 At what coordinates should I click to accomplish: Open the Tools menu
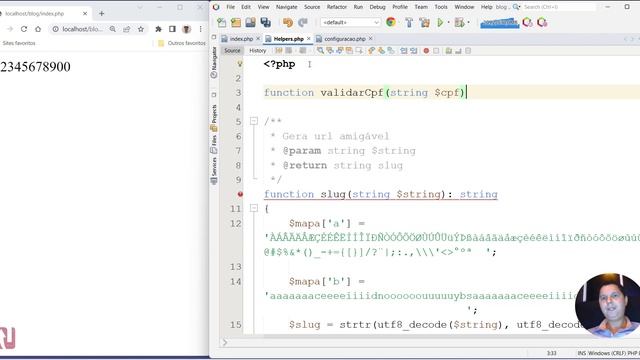point(441,7)
